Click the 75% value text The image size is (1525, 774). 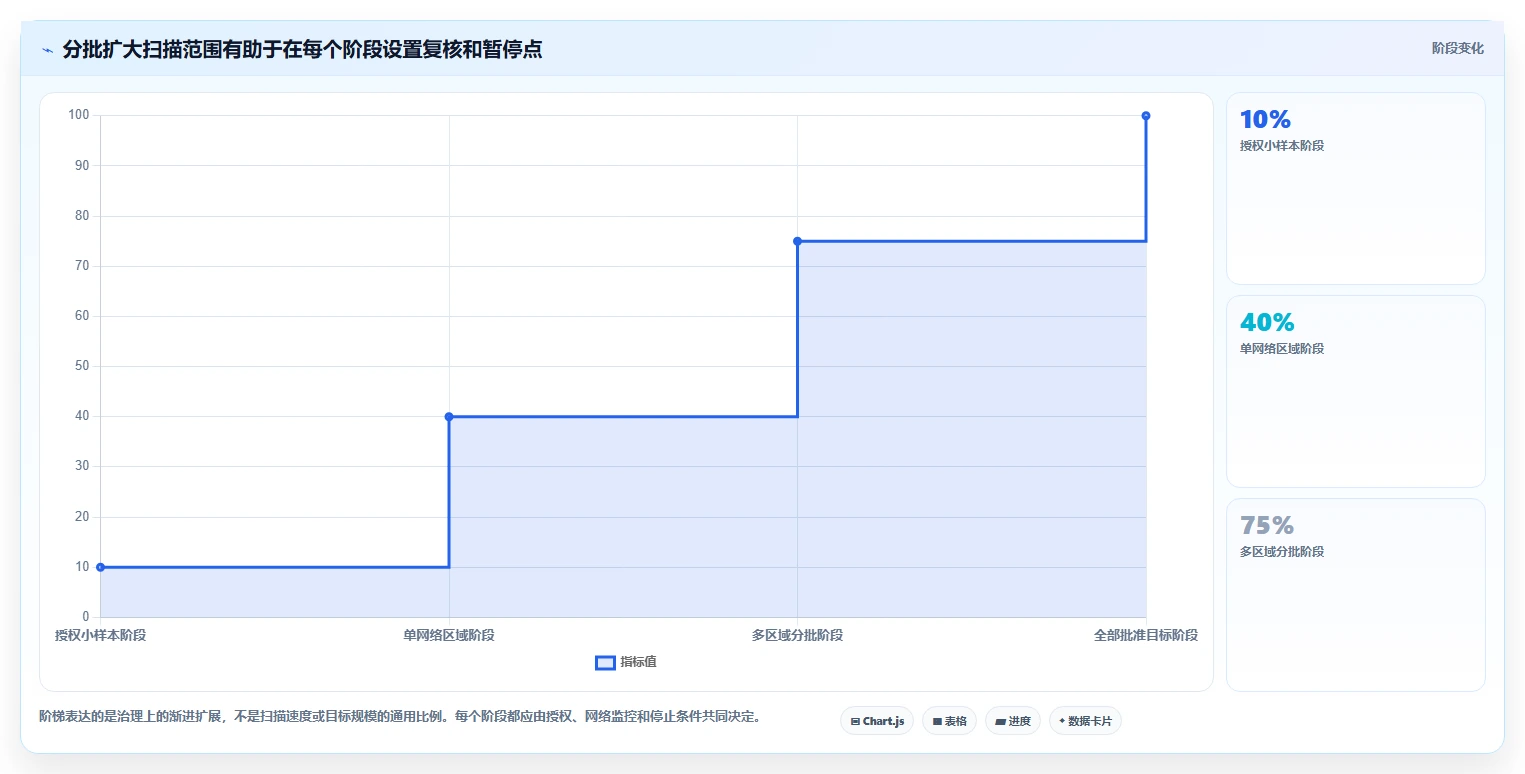1267,526
